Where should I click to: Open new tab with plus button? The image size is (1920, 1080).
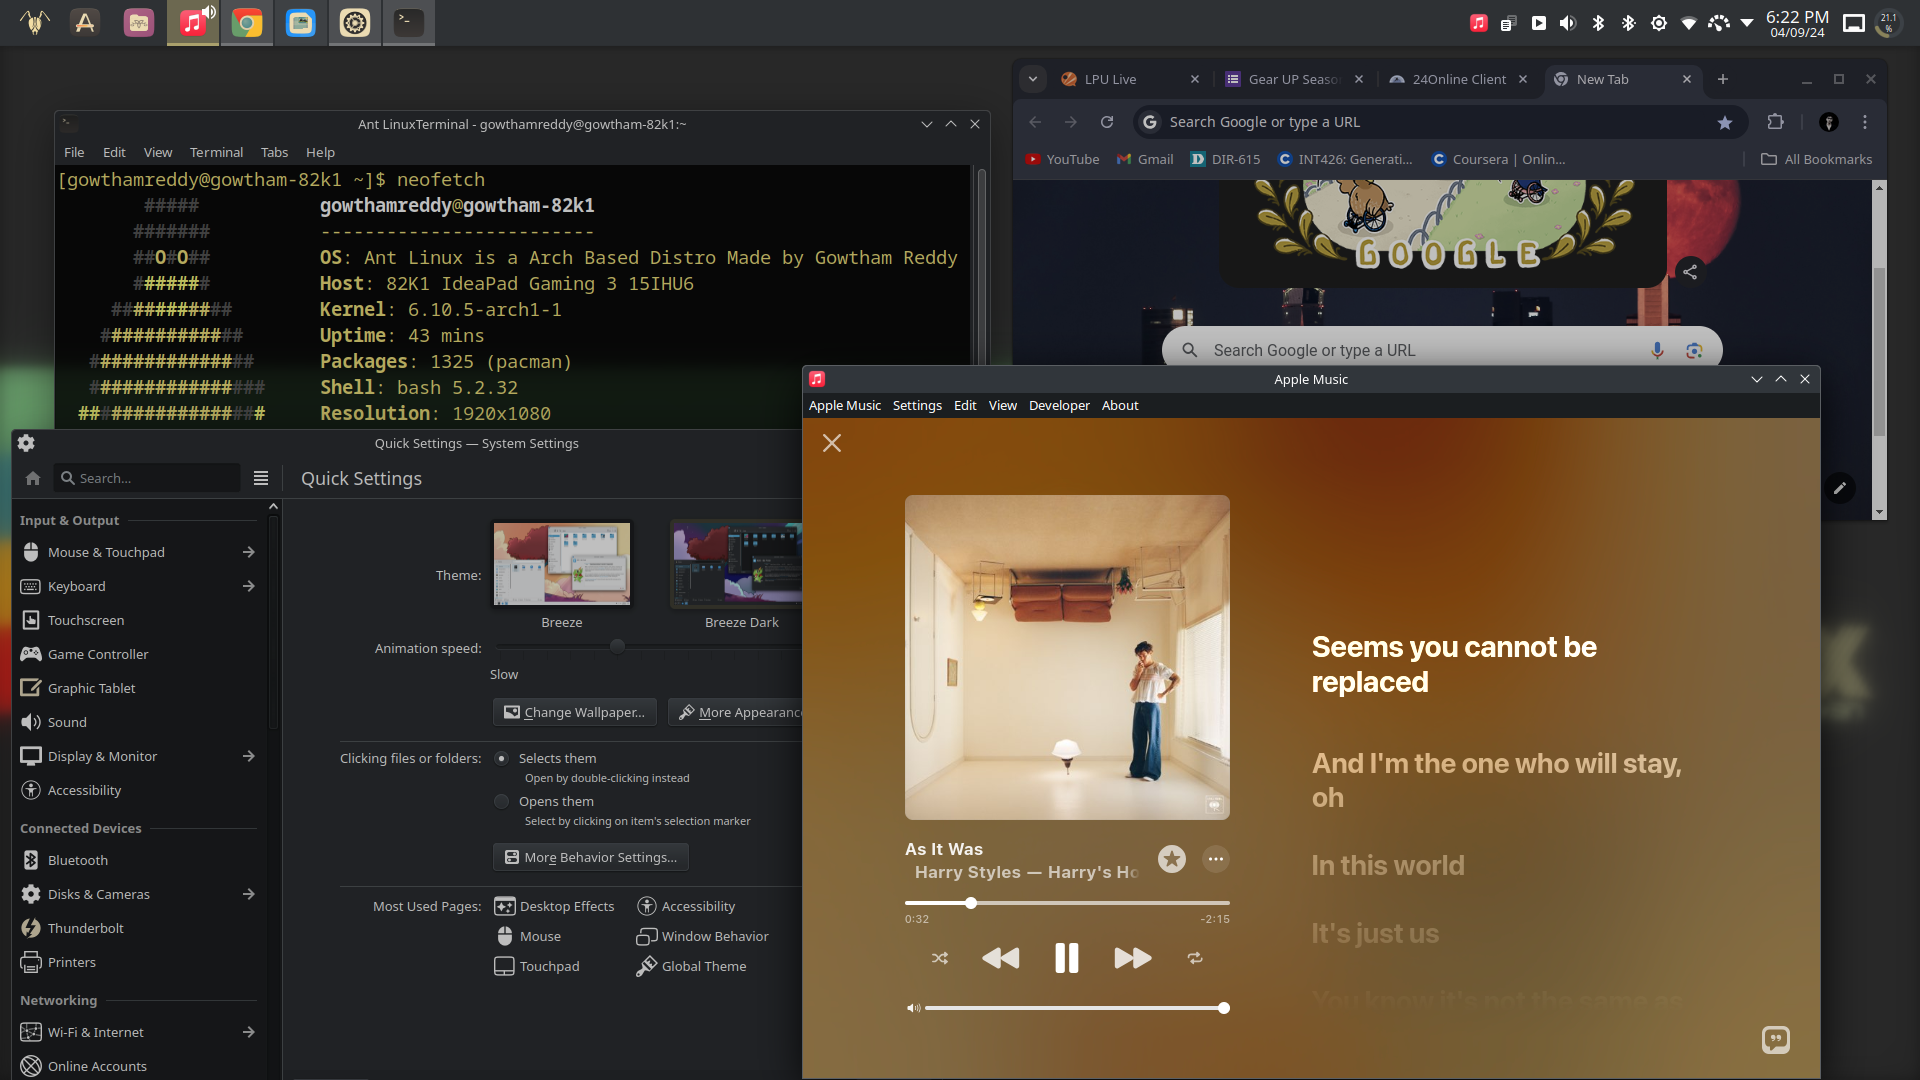click(1723, 79)
